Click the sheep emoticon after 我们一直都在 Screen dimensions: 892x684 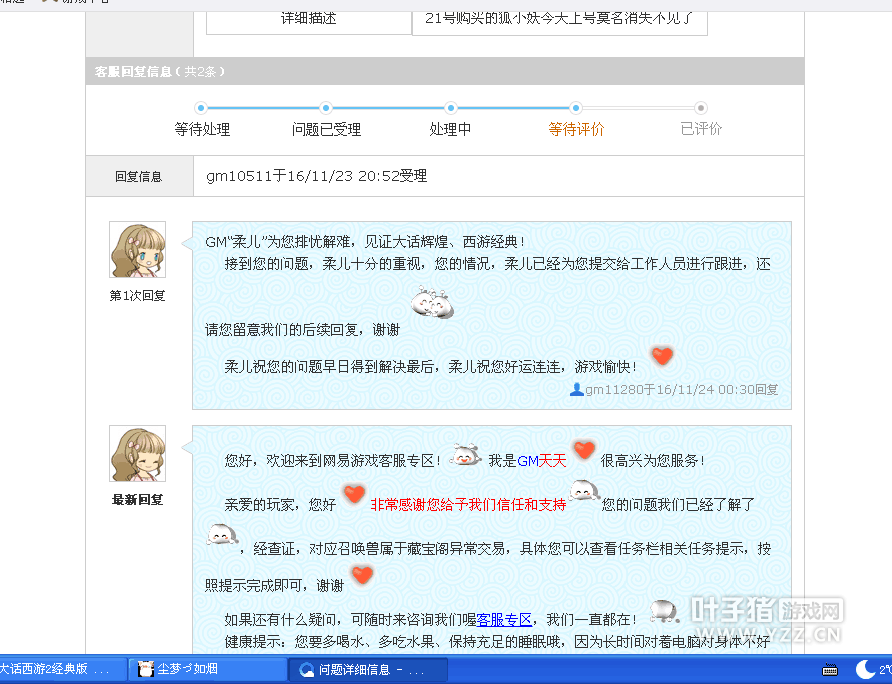[665, 611]
